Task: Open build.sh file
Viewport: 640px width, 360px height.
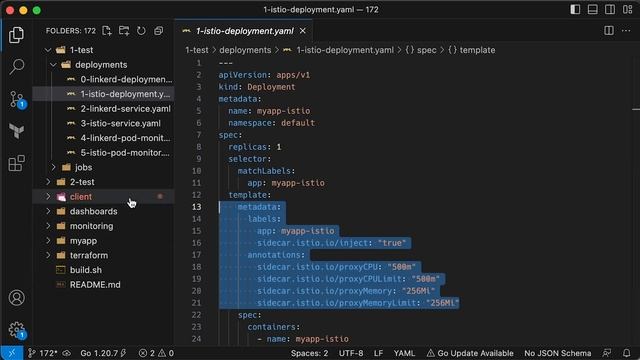Action: (104, 270)
